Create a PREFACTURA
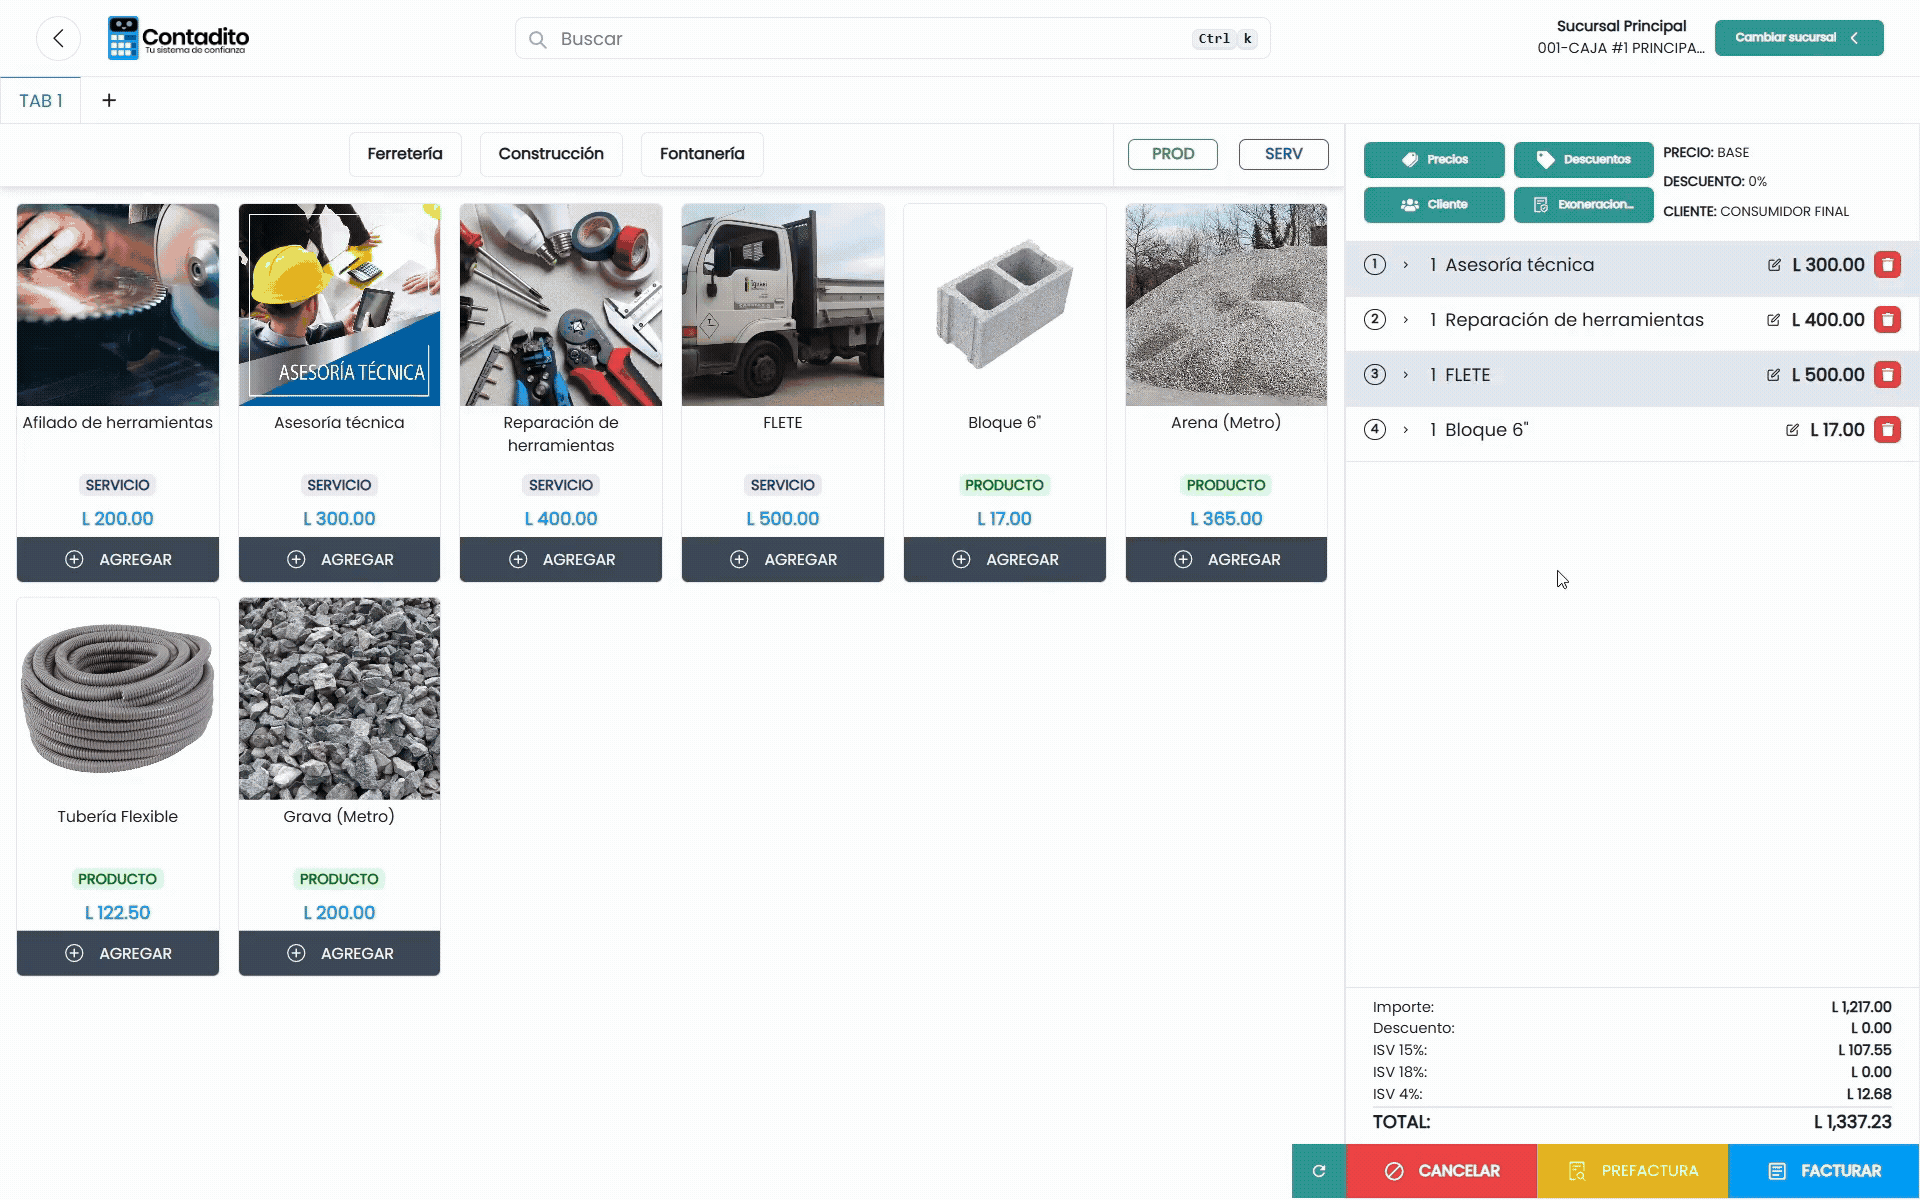The image size is (1920, 1200). [x=1632, y=1171]
